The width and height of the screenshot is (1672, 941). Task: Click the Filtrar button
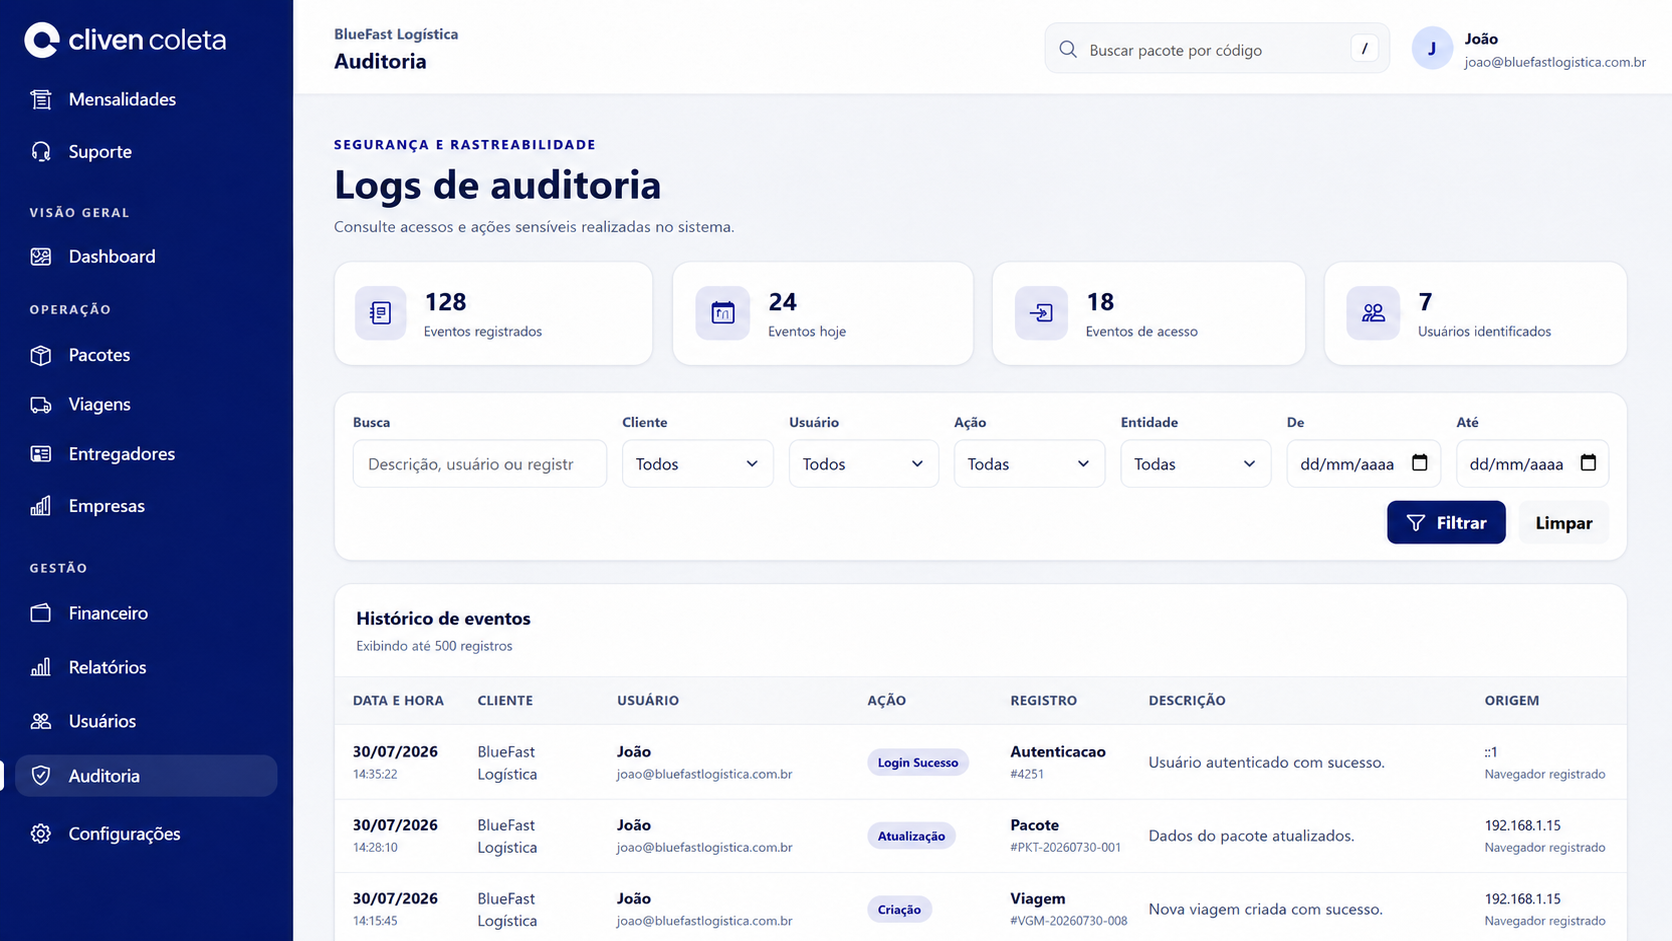(x=1446, y=522)
